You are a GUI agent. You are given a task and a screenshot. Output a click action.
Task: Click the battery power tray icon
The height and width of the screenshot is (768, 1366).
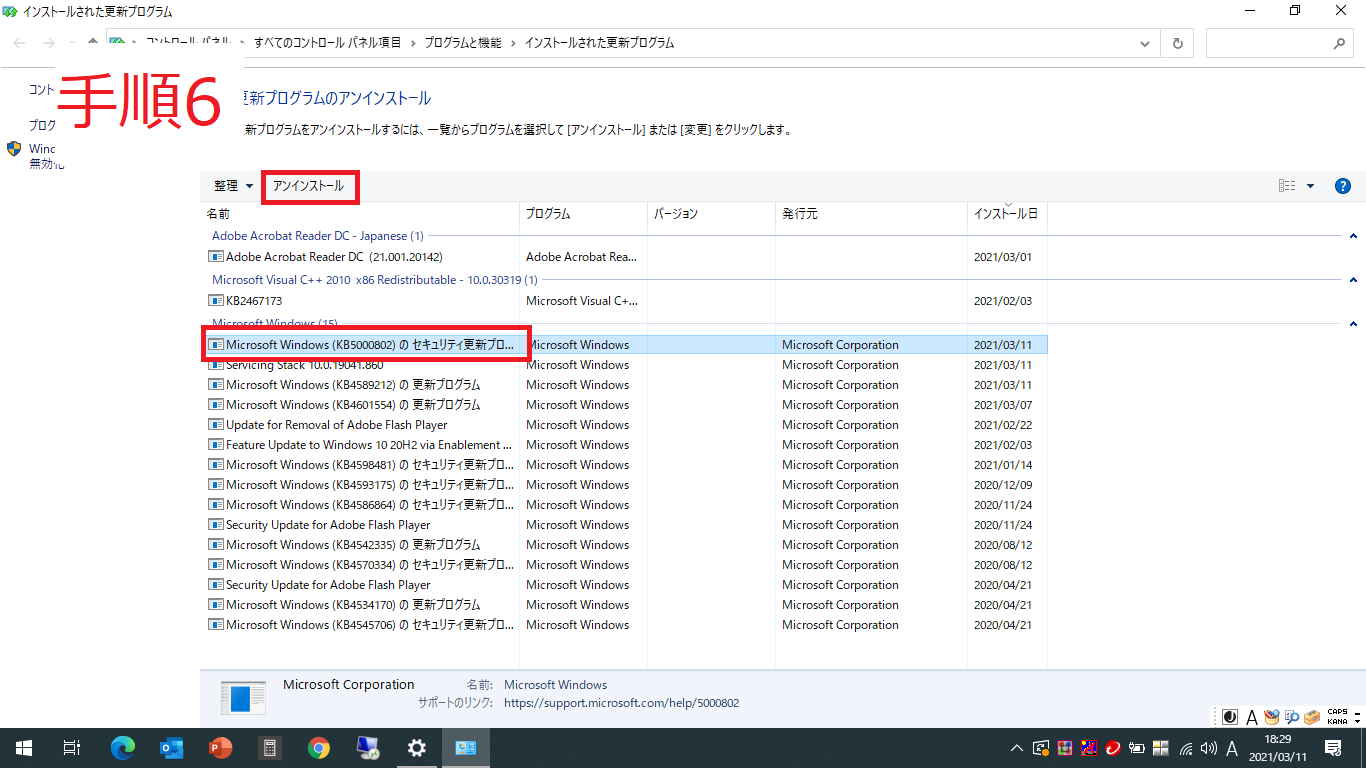[x=1137, y=748]
